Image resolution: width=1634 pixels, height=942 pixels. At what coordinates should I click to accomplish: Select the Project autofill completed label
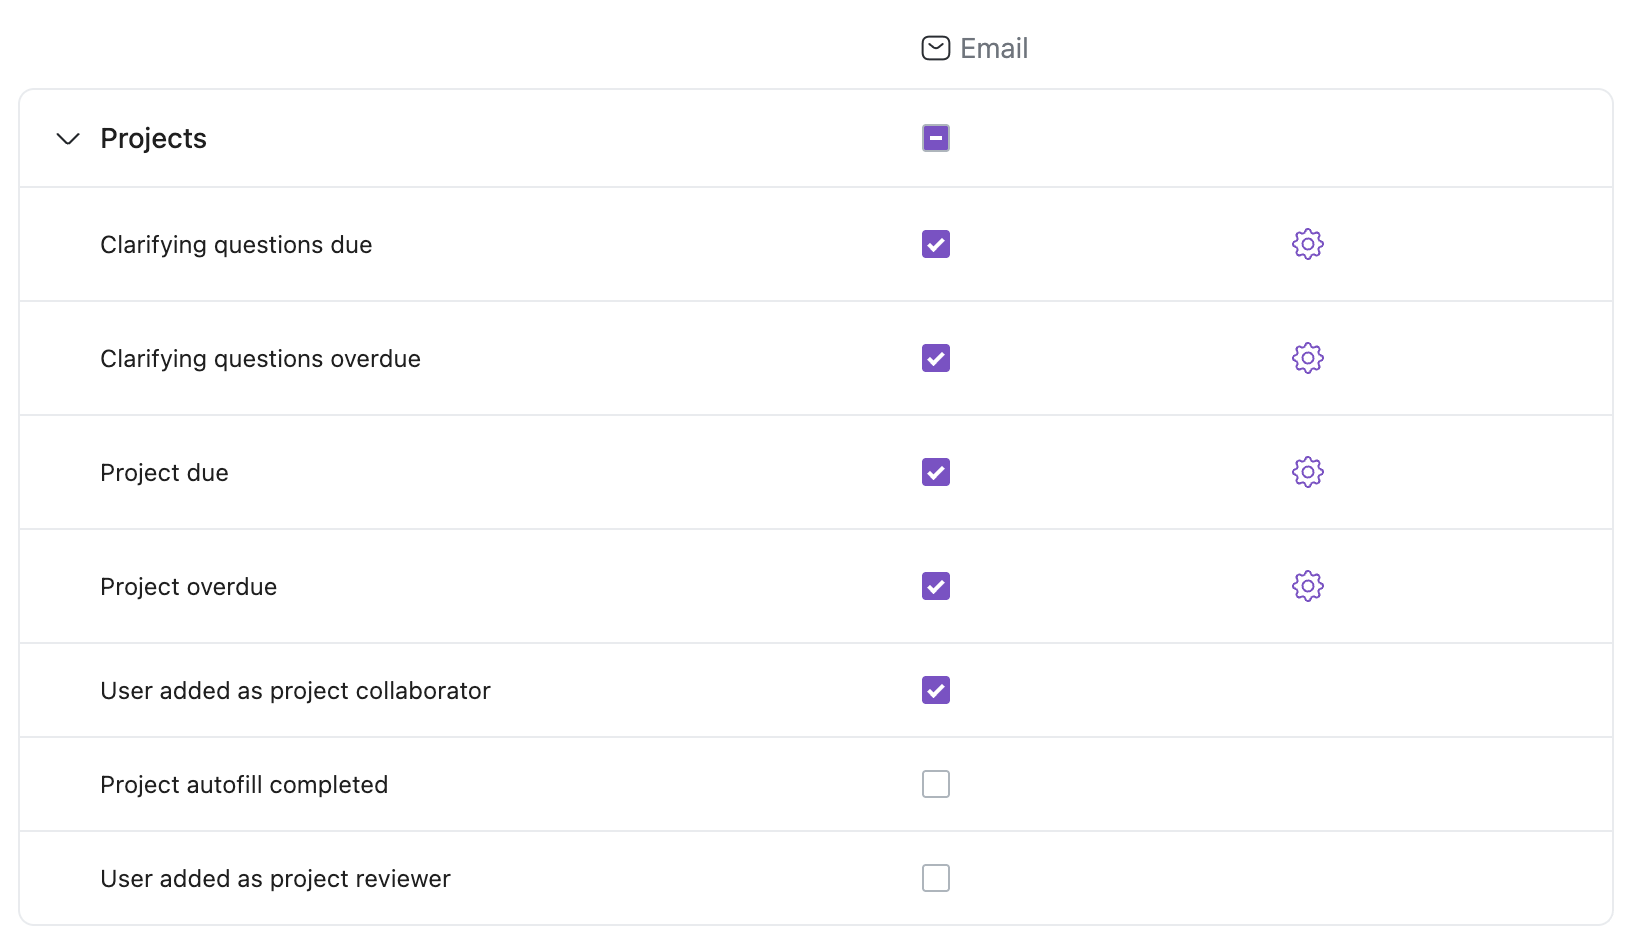(244, 785)
